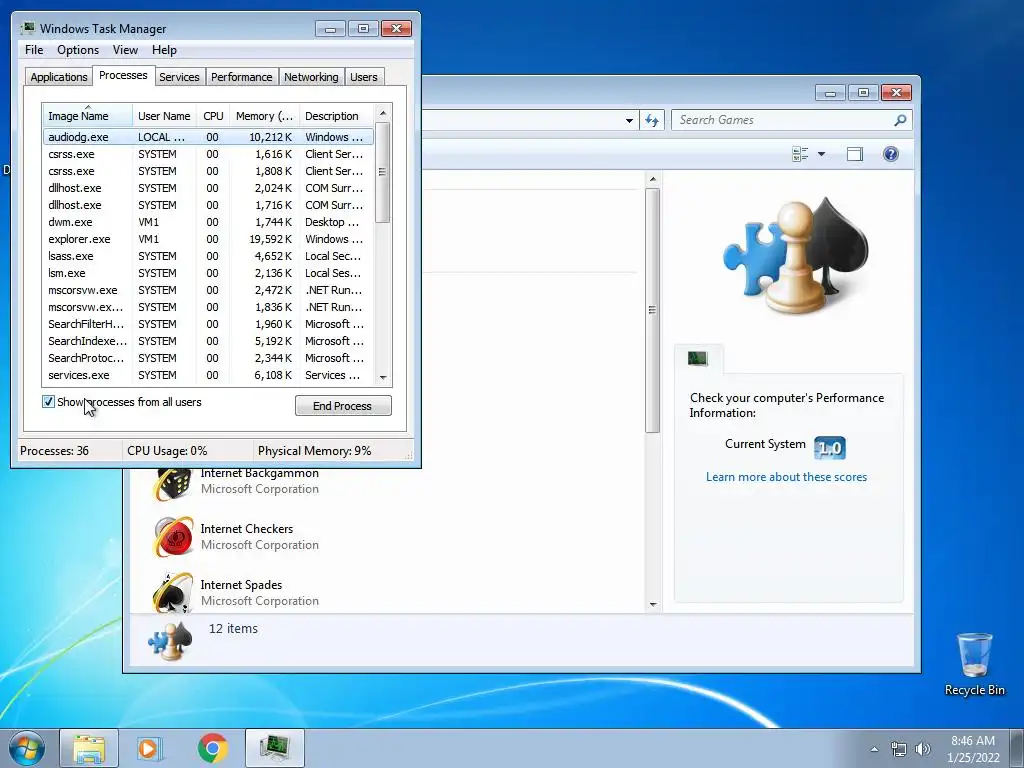
Task: Select the services.exe process row
Action: tap(208, 375)
